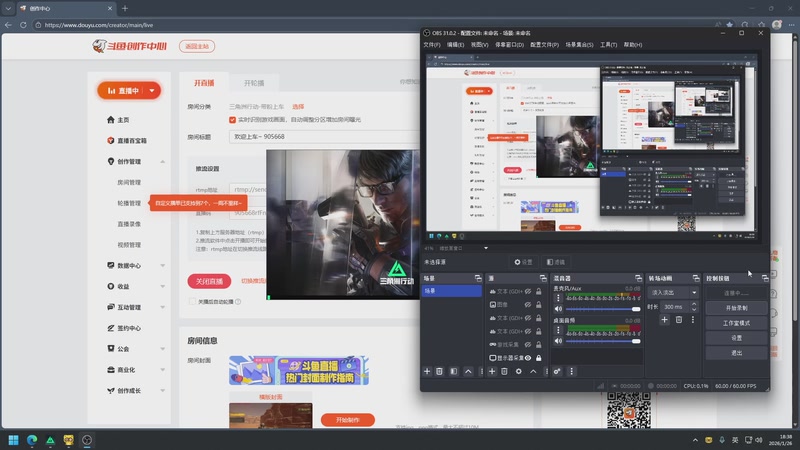800x450 pixels.
Task: Switch to OBS via taskbar icon
Action: 87,440
